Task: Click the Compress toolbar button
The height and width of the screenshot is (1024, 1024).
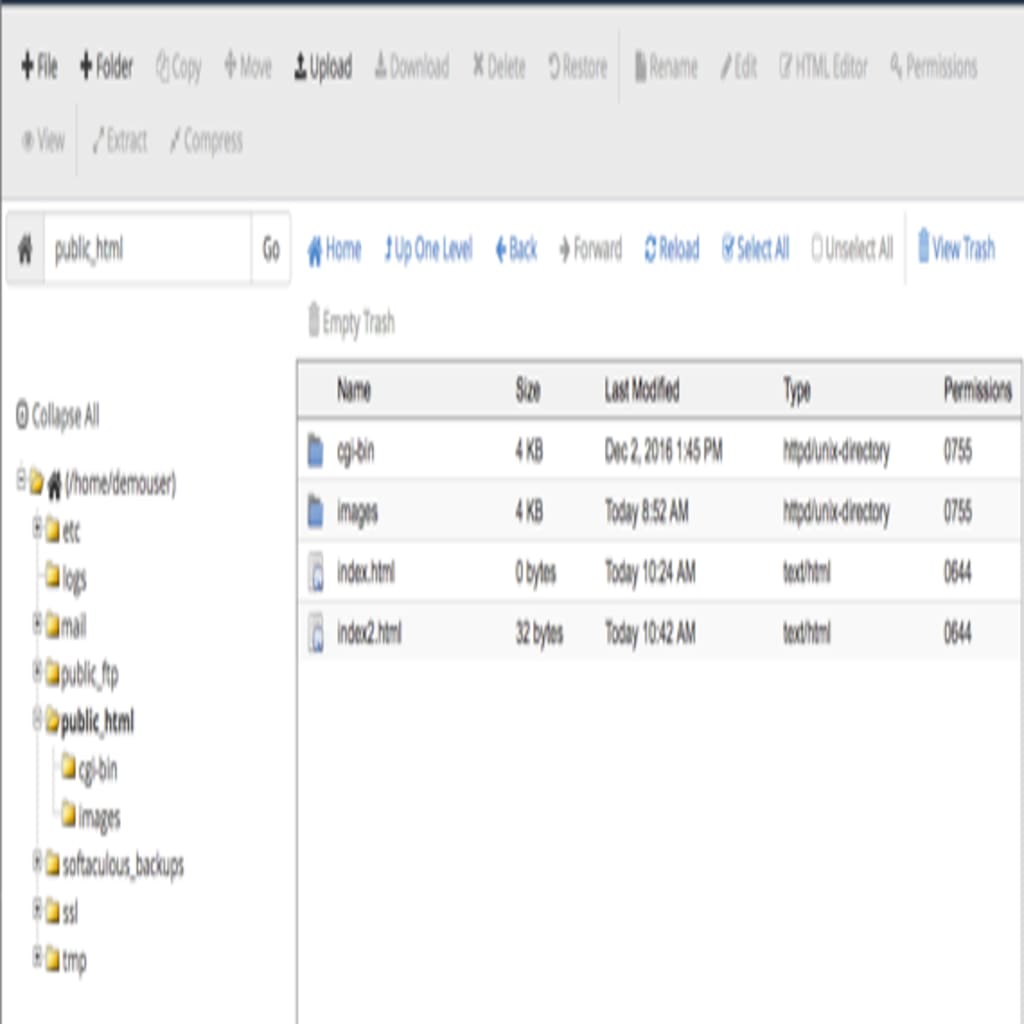Action: pyautogui.click(x=206, y=141)
